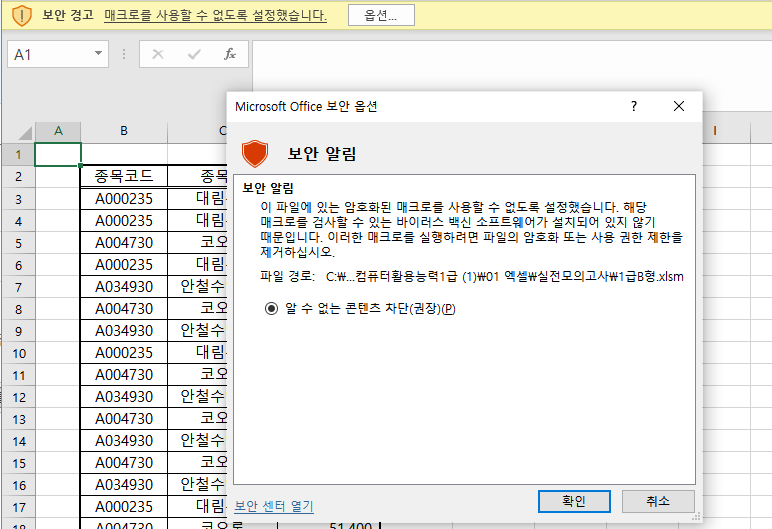Screen dimensions: 772x529
Task: Open Insert Function with fx icon
Action: tap(230, 54)
